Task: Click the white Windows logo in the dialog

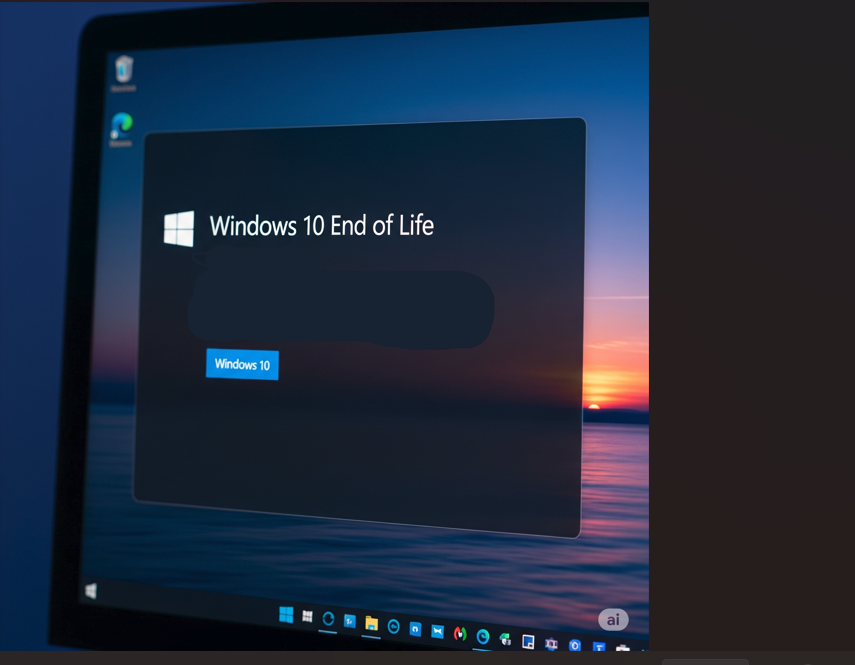Action: [x=179, y=228]
